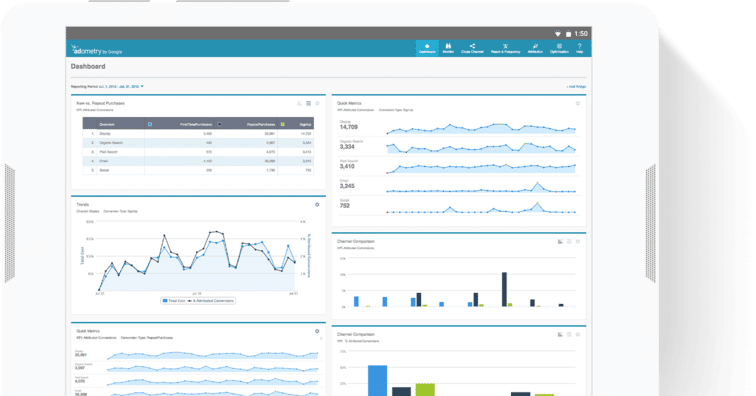The height and width of the screenshot is (396, 756).
Task: Open settings gear on Trends widget
Action: 317,205
